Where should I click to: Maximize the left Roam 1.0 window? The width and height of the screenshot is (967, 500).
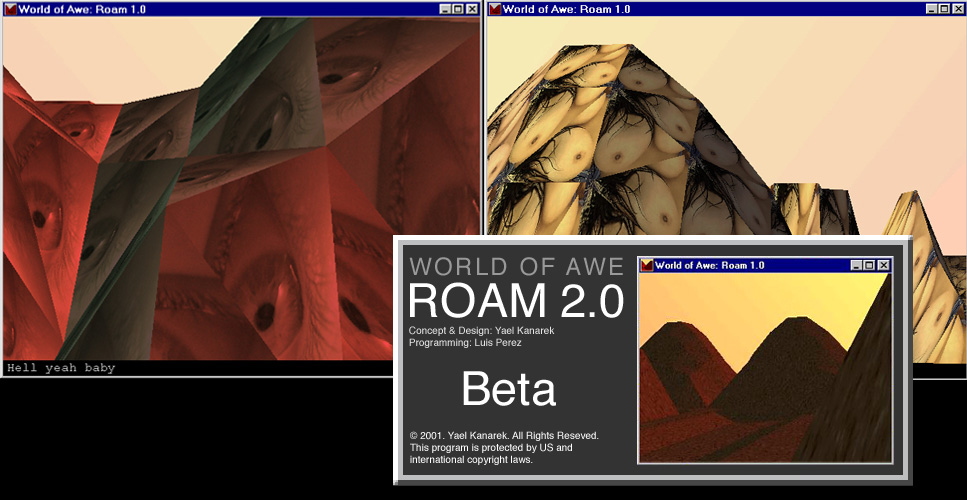458,9
